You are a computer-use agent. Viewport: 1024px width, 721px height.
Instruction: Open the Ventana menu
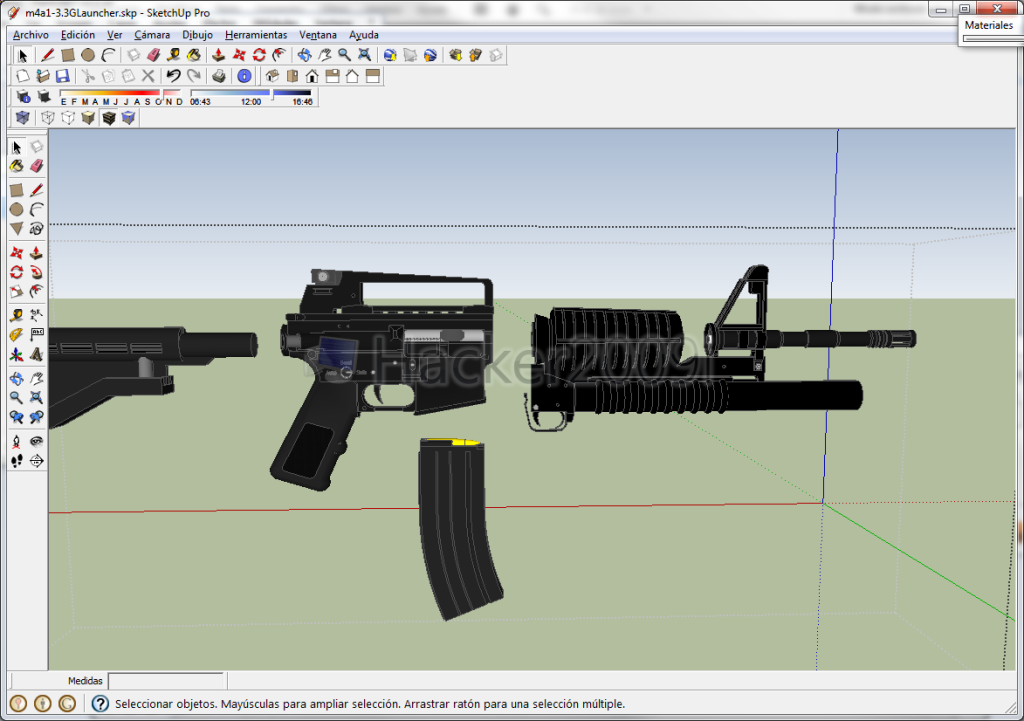(318, 35)
